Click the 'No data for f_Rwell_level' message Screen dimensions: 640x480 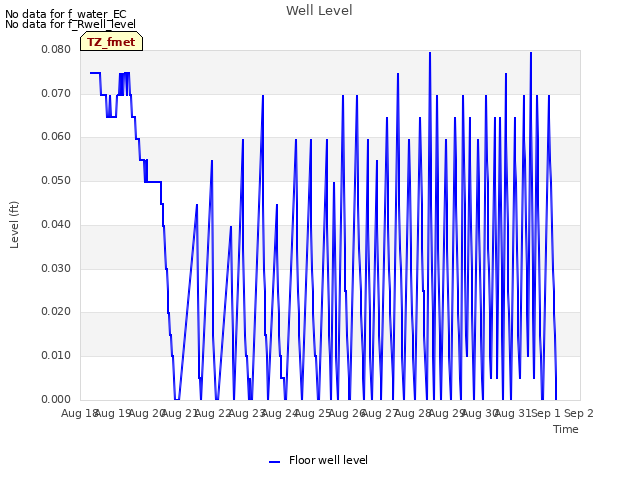click(x=70, y=24)
